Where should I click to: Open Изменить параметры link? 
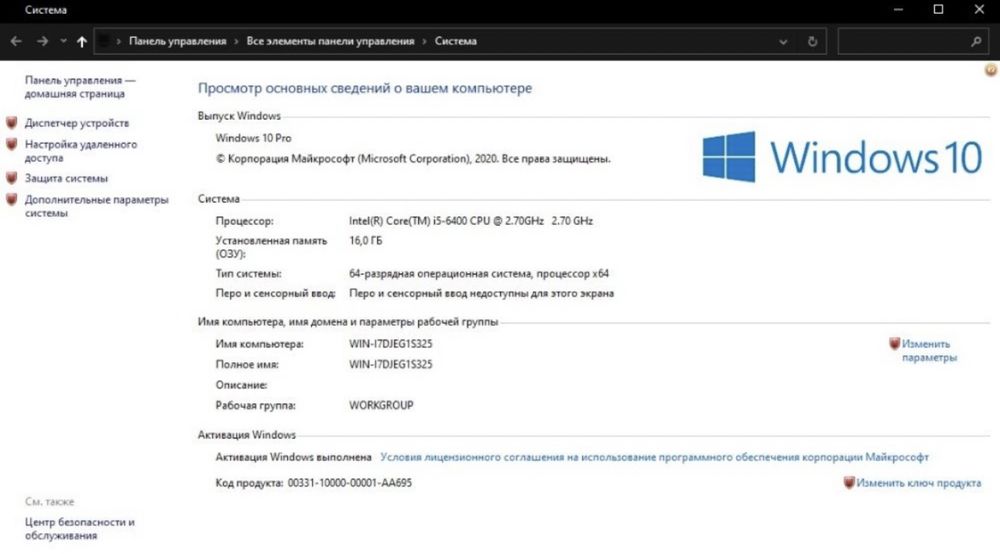tap(929, 351)
